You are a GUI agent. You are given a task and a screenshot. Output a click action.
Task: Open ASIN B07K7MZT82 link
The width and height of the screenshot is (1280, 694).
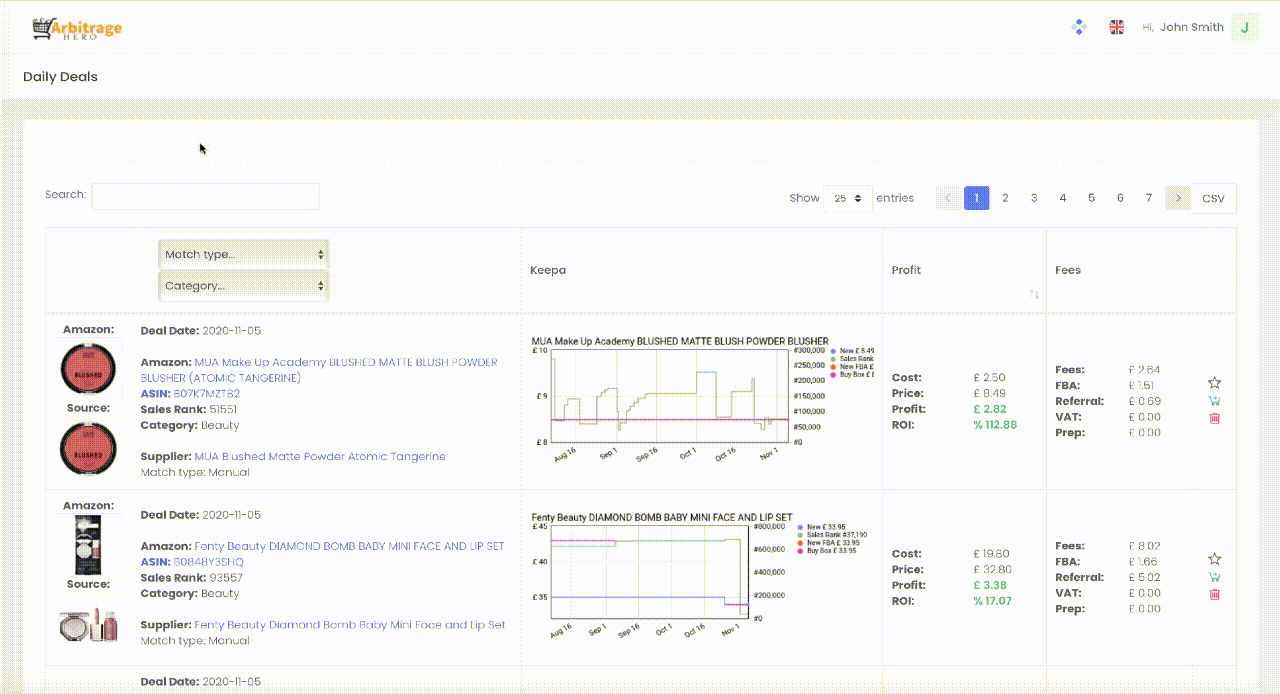[207, 394]
